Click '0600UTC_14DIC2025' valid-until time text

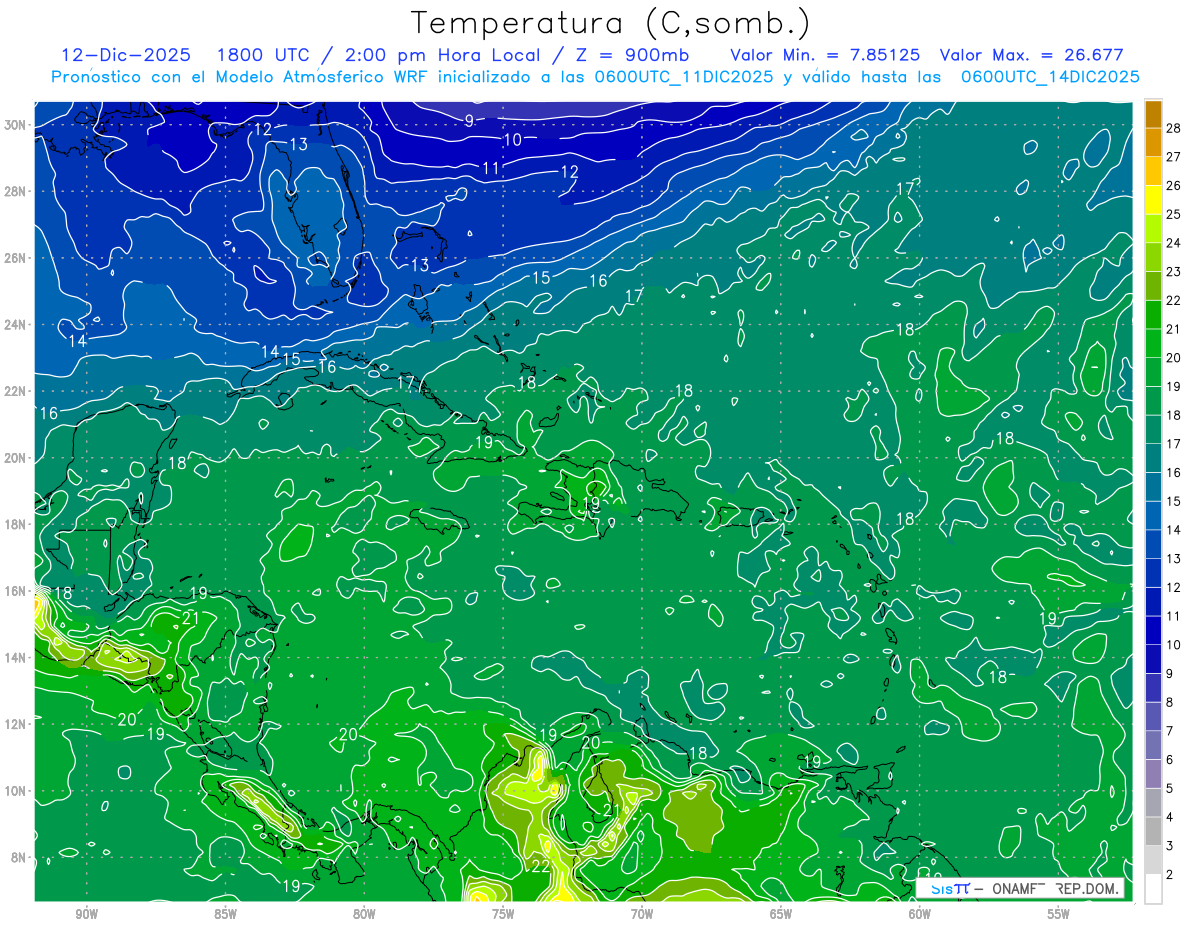point(1050,77)
